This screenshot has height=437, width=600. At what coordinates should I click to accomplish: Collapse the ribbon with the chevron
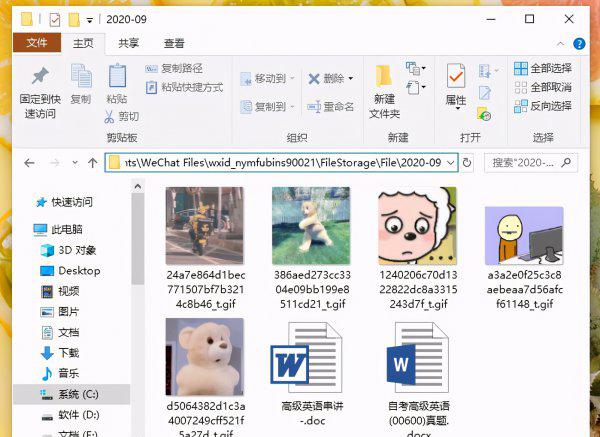pos(561,44)
